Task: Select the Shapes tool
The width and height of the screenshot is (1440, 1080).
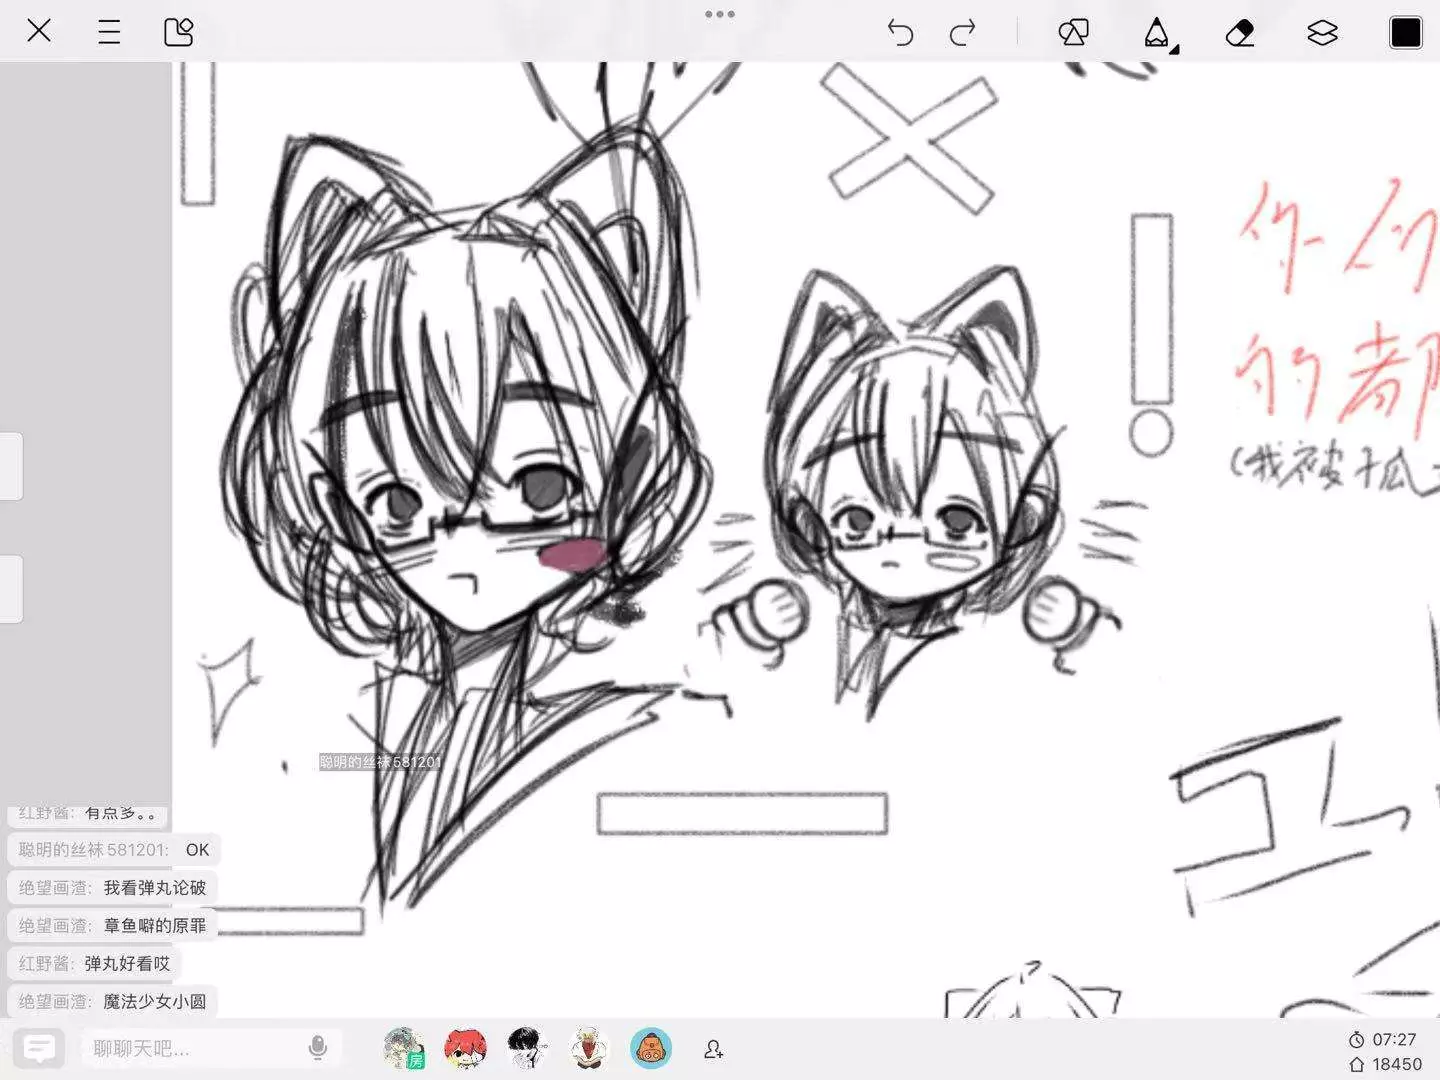Action: [x=1073, y=33]
